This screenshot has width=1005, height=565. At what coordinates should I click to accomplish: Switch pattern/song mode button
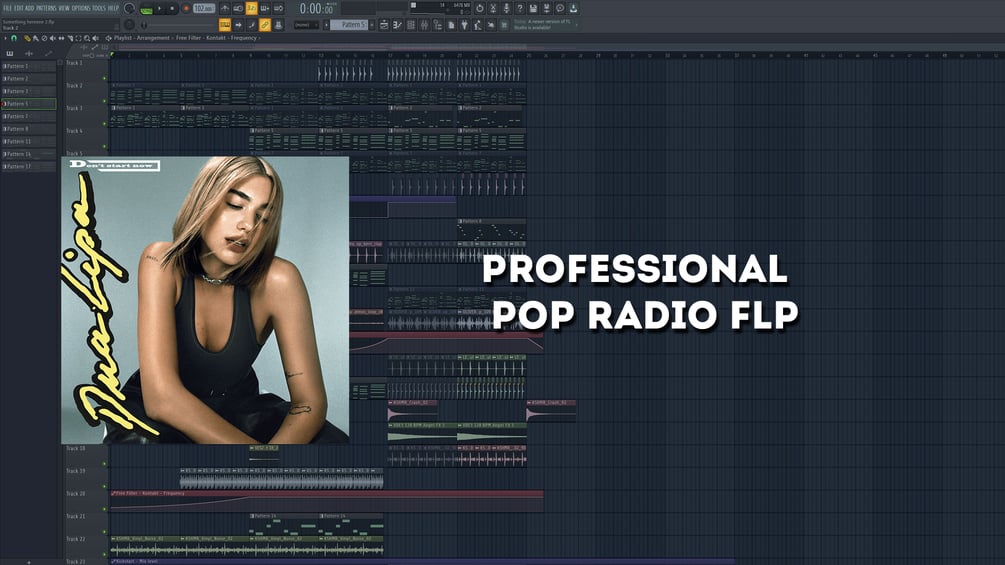[146, 10]
